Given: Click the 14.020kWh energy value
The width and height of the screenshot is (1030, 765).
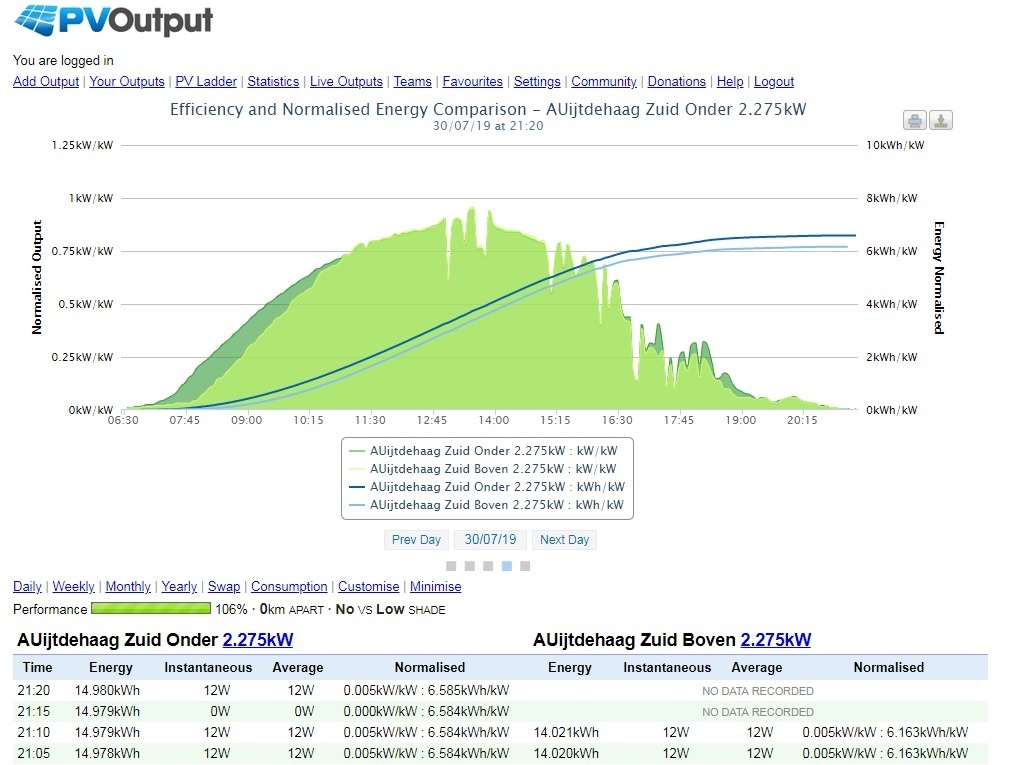Looking at the screenshot, I should 566,753.
